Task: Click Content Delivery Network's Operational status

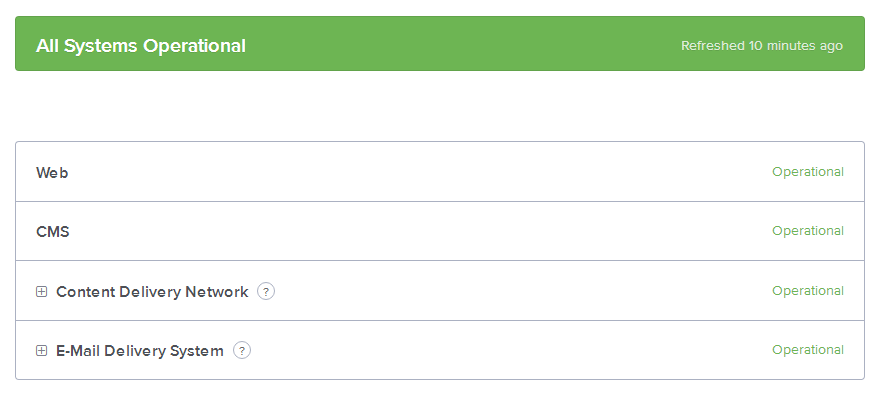Action: tap(807, 291)
